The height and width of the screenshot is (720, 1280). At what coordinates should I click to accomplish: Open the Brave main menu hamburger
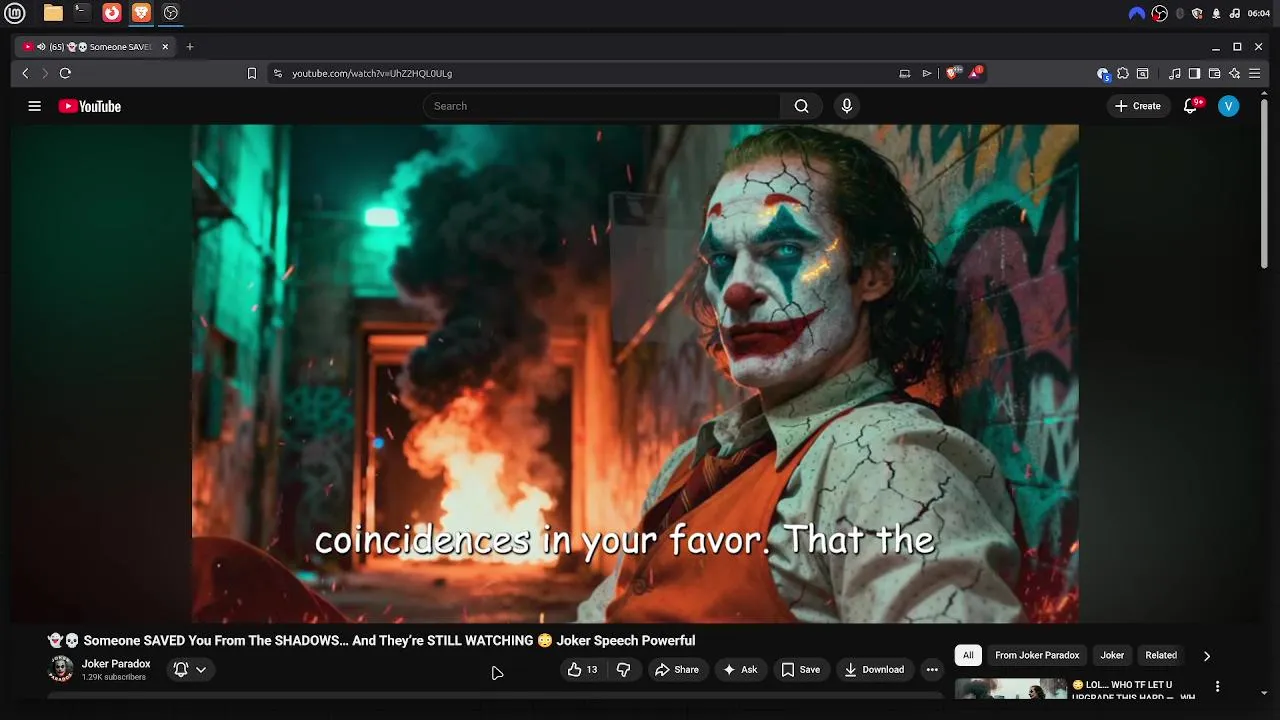(x=1254, y=73)
